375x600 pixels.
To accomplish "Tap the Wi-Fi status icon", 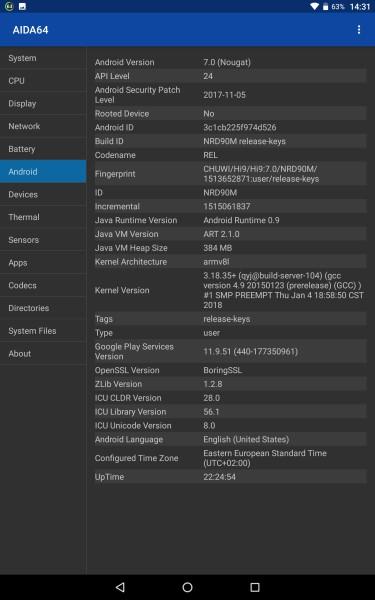I will click(x=315, y=7).
